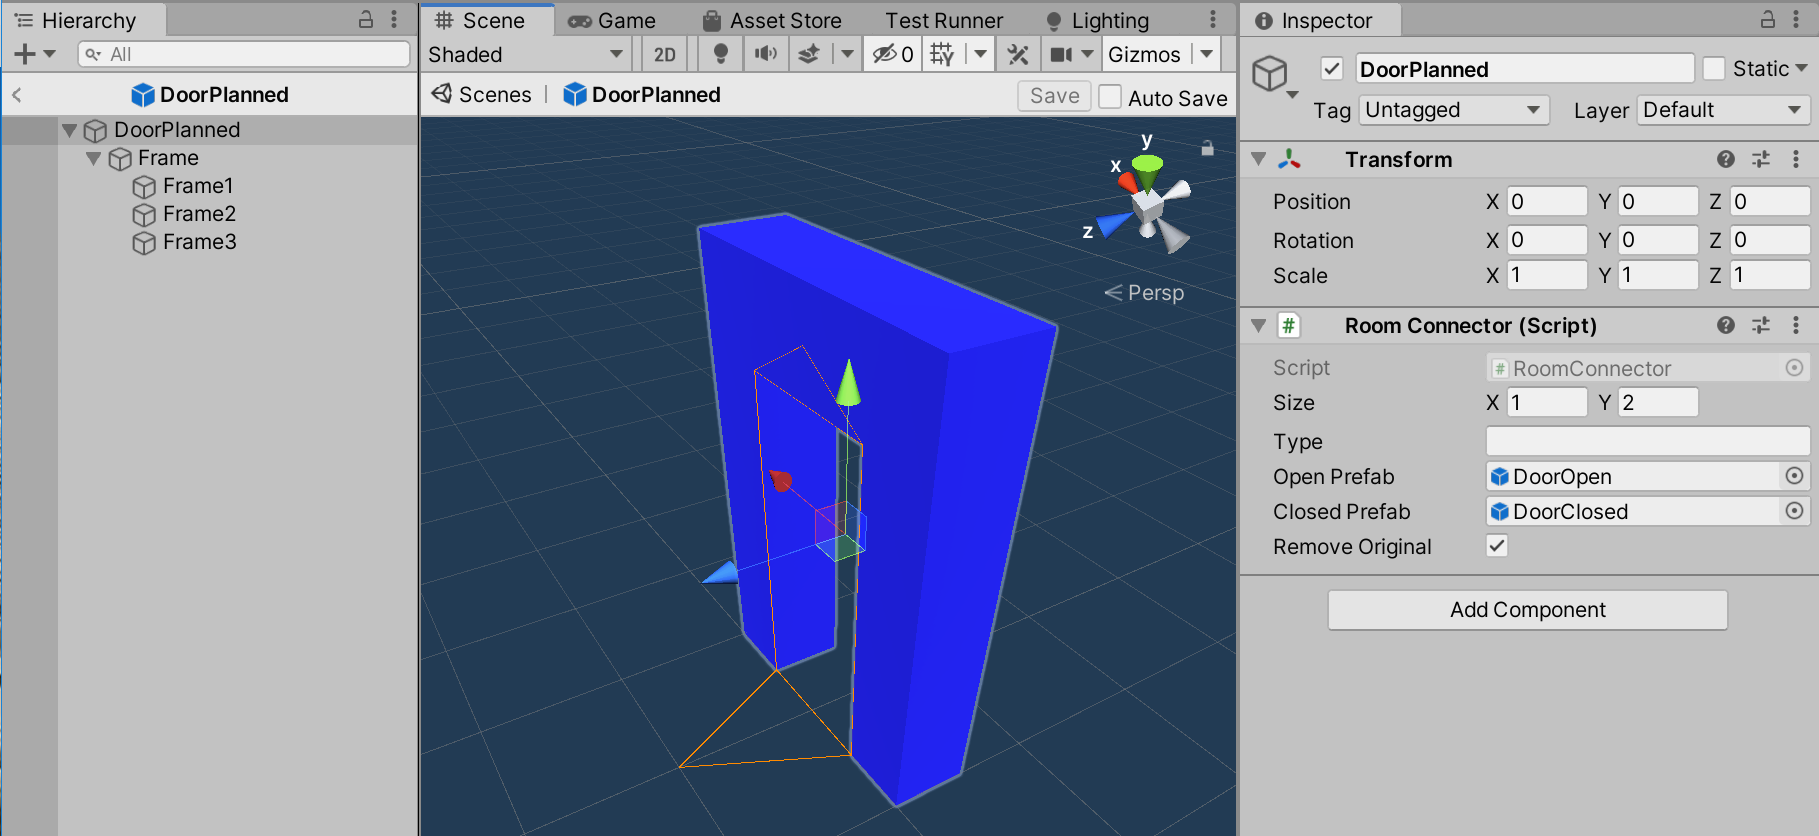Click Position X value field

click(x=1547, y=201)
